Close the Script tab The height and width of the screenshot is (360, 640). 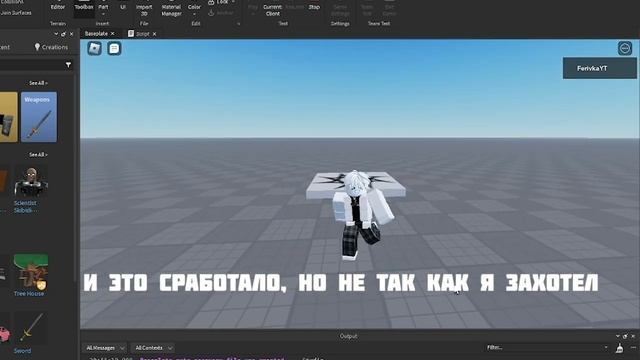coord(154,34)
